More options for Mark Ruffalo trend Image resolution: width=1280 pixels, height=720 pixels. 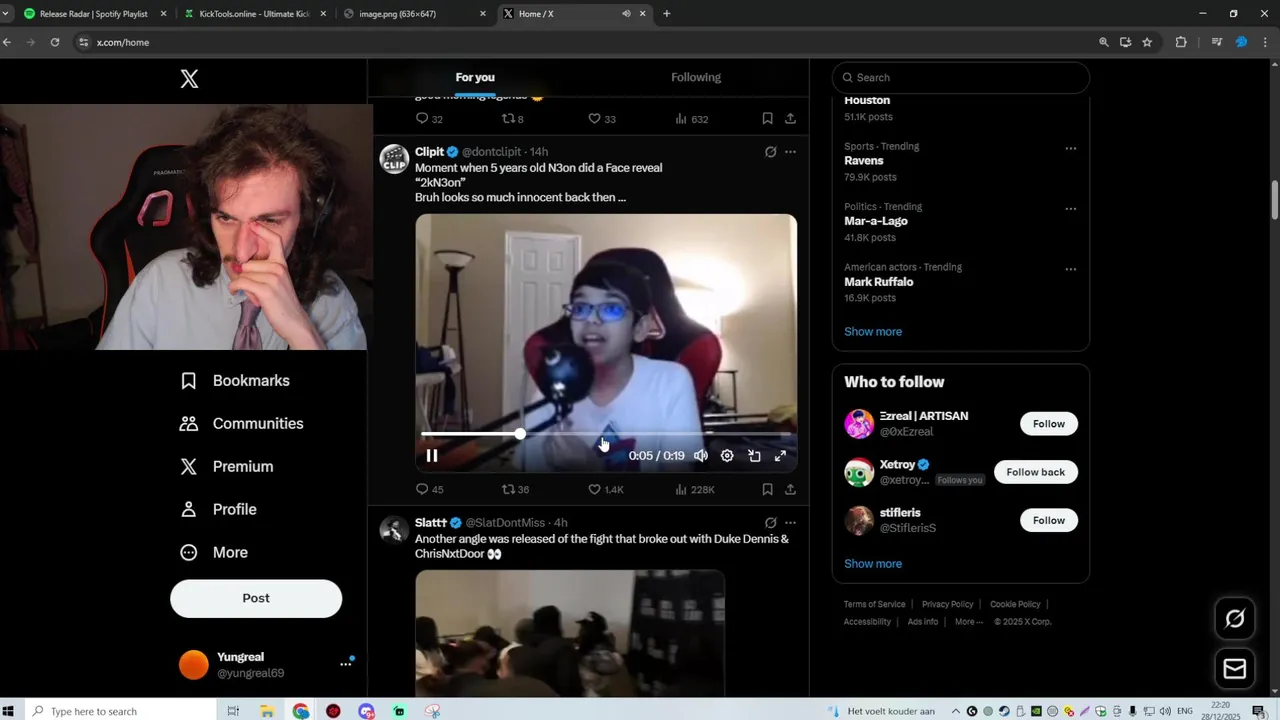1070,269
